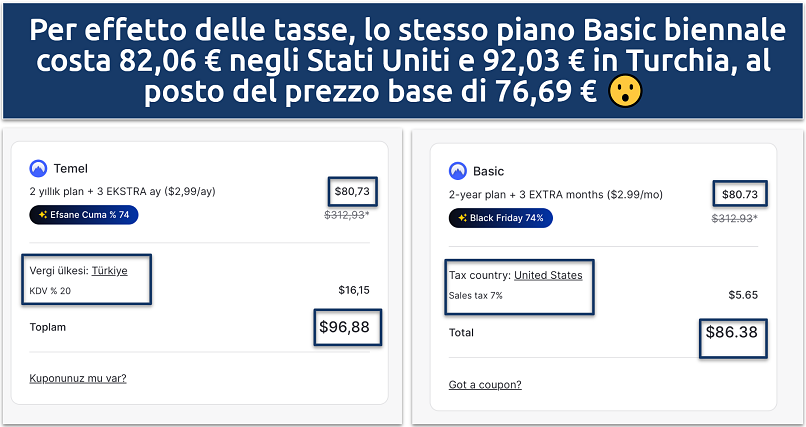Screen dimensions: 806x427
Task: Click the NordVPN logo beside Basic
Action: (x=458, y=171)
